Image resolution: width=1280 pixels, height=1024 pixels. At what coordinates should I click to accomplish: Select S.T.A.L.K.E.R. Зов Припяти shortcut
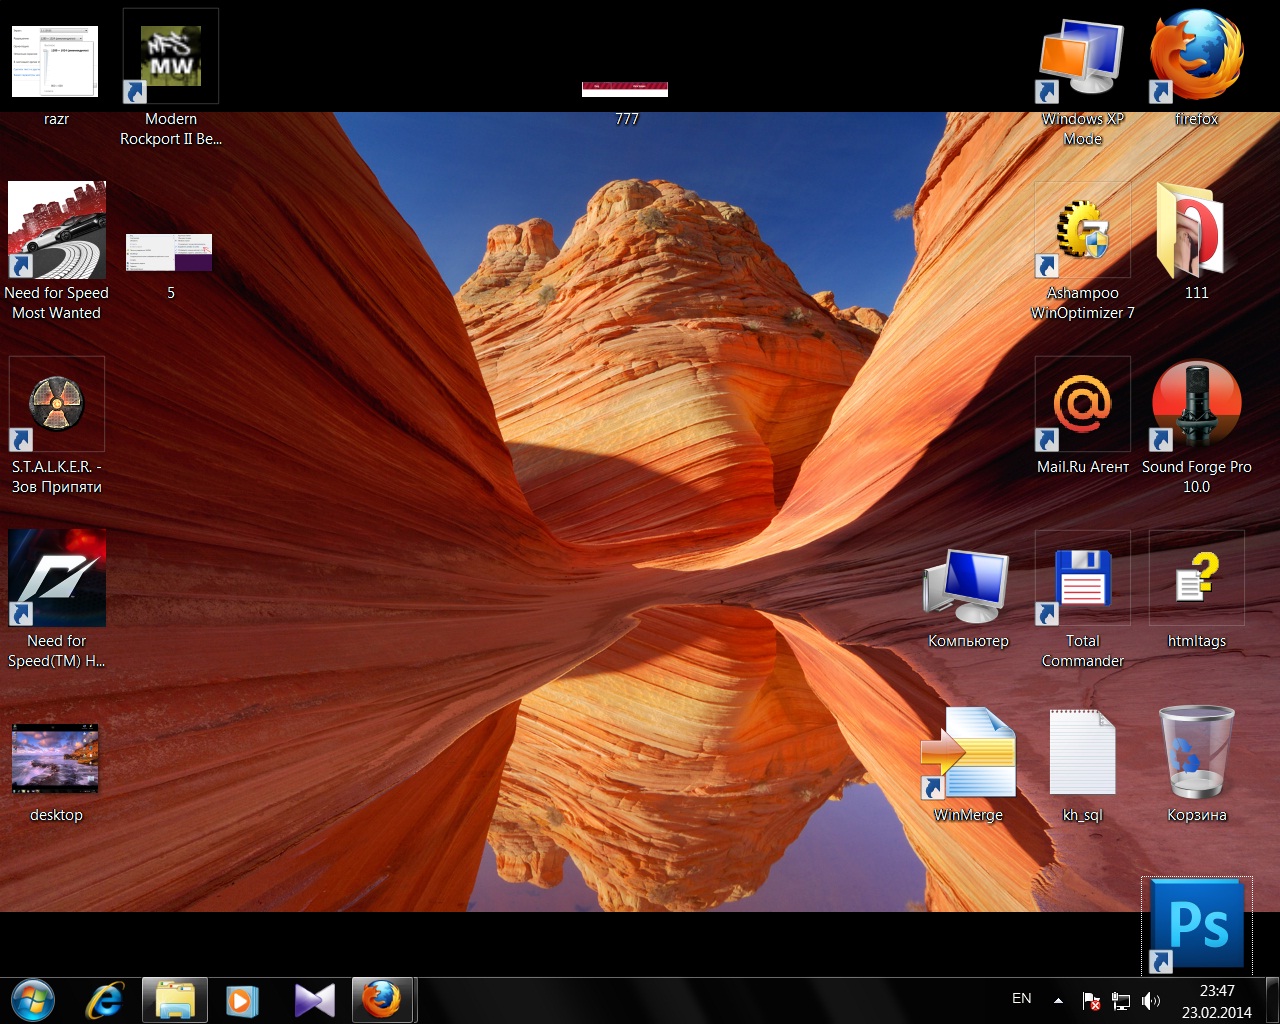(x=56, y=405)
